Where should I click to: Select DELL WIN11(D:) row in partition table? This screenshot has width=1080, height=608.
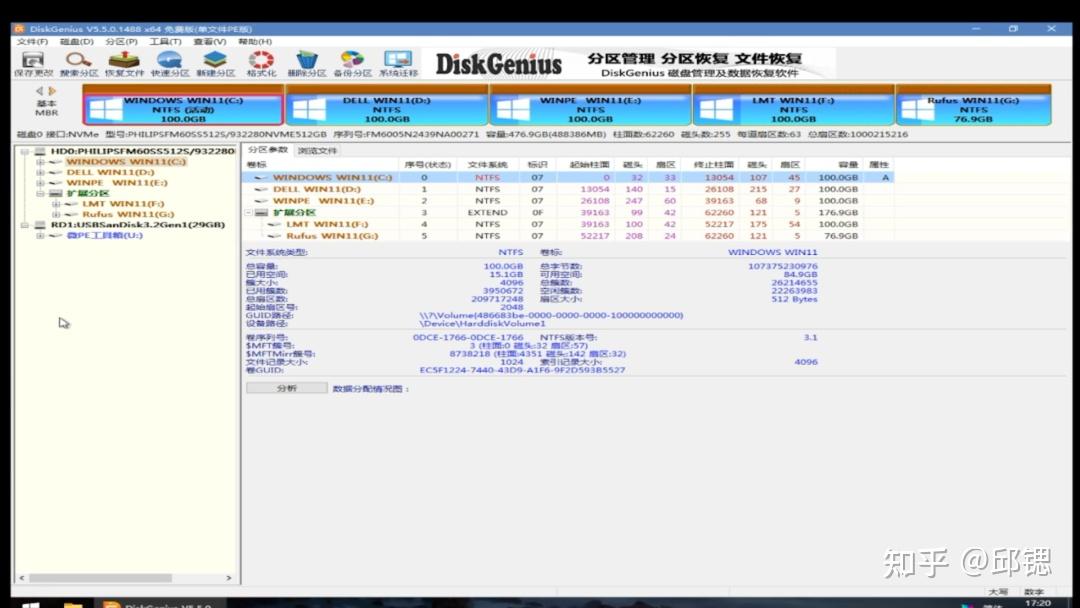pos(569,189)
